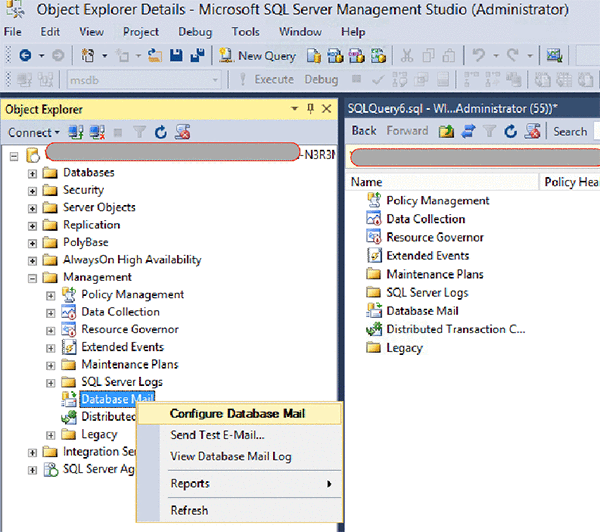Click the Copy icon in toolbar
Image resolution: width=600 pixels, height=532 pixels.
[428, 56]
